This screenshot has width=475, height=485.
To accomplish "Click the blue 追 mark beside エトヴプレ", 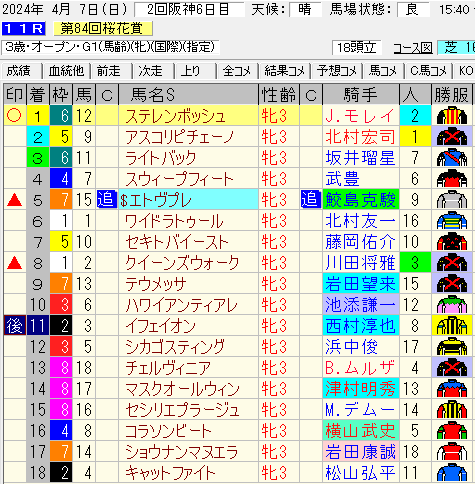I will (x=107, y=199).
